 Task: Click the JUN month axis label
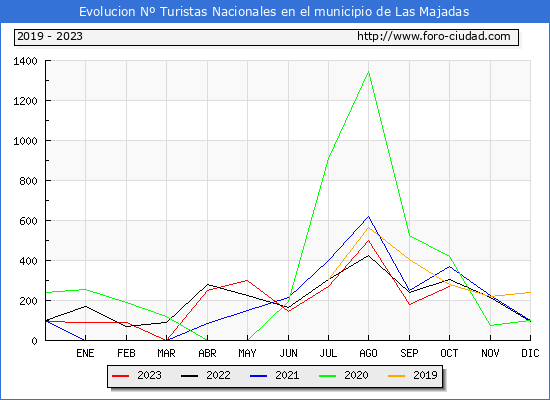point(288,353)
